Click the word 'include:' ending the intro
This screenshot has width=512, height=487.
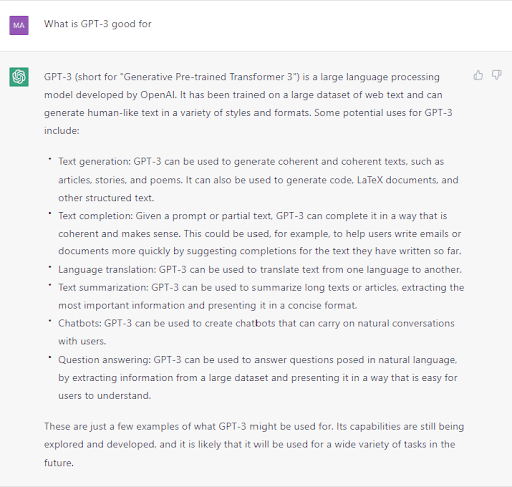tap(62, 131)
